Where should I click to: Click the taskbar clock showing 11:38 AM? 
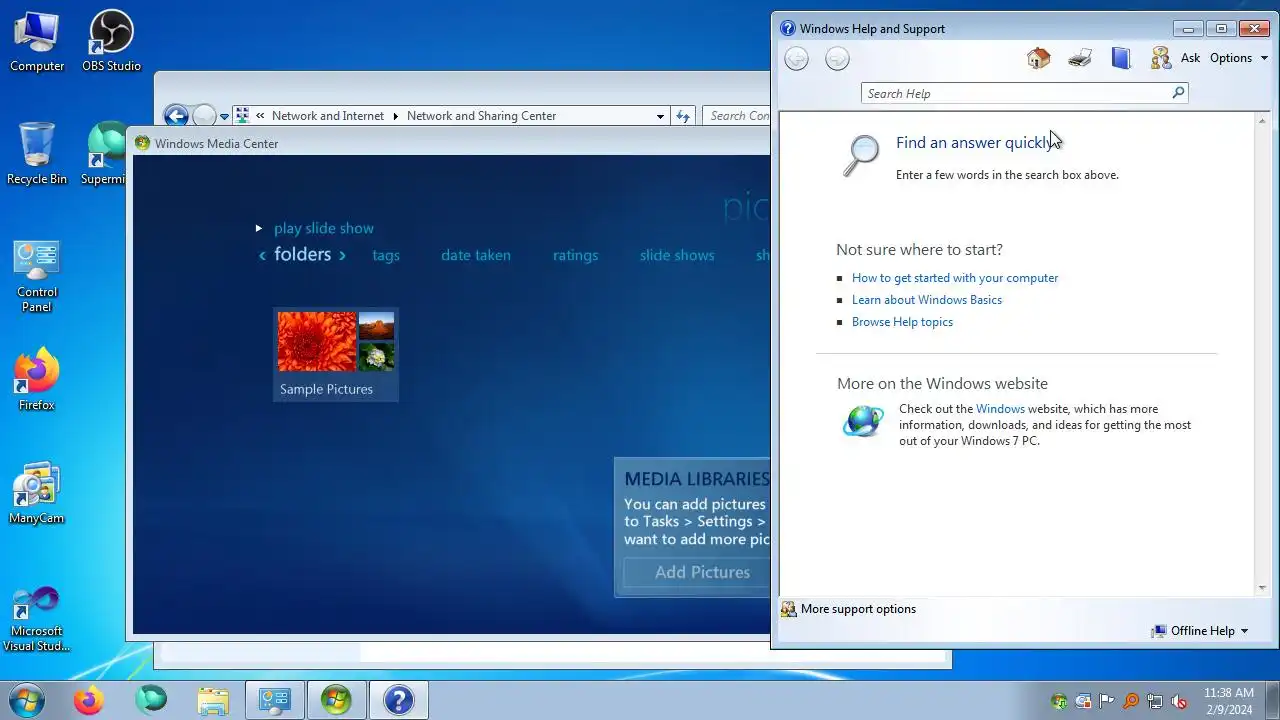(x=1228, y=700)
